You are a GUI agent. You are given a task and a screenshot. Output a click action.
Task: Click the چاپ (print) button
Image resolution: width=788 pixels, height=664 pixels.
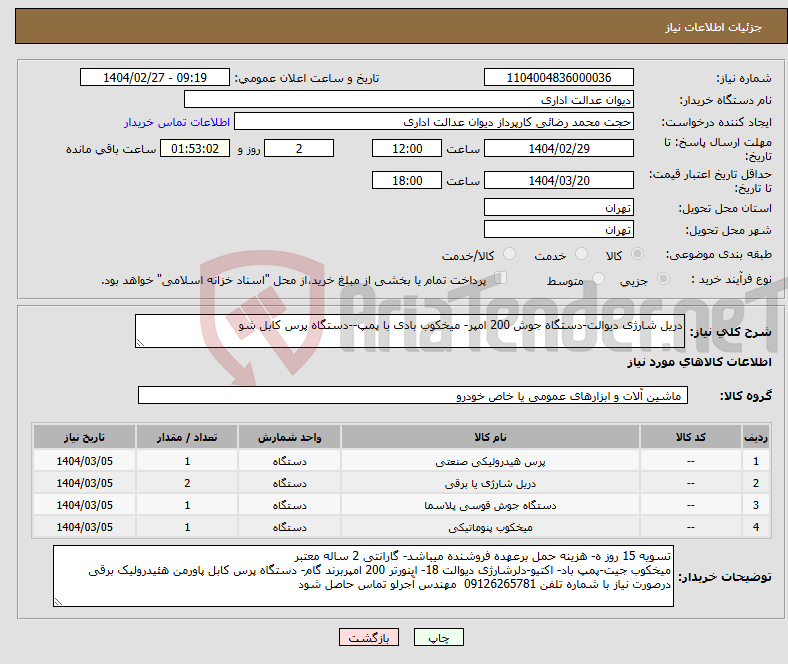[x=438, y=637]
